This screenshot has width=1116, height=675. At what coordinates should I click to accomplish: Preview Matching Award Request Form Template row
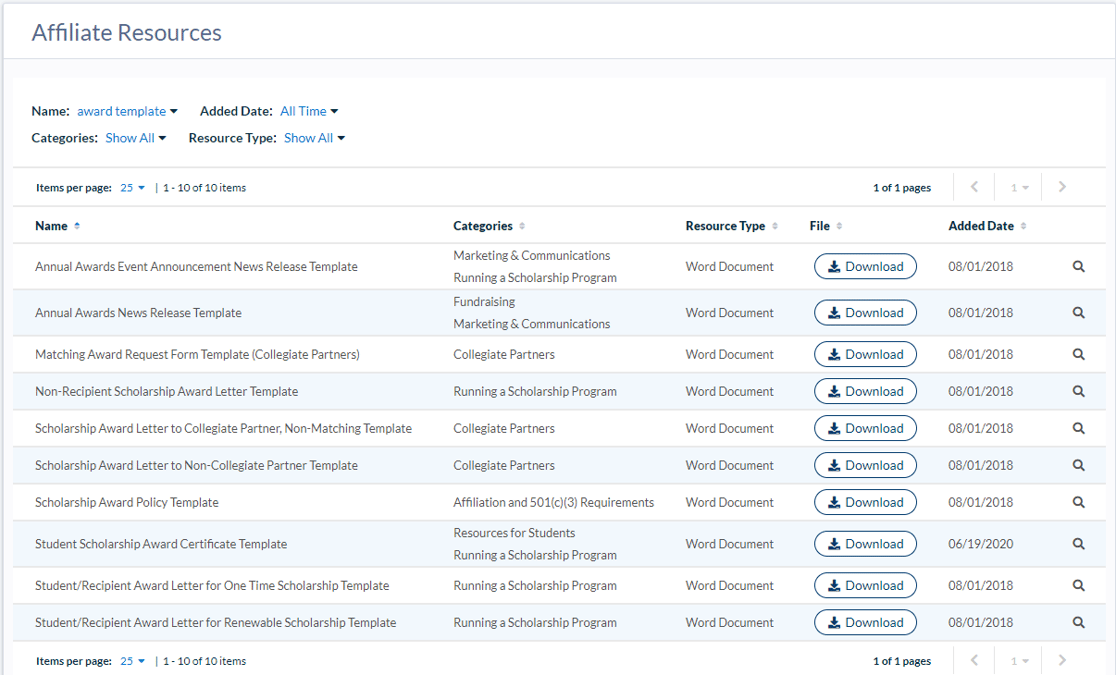point(1078,354)
